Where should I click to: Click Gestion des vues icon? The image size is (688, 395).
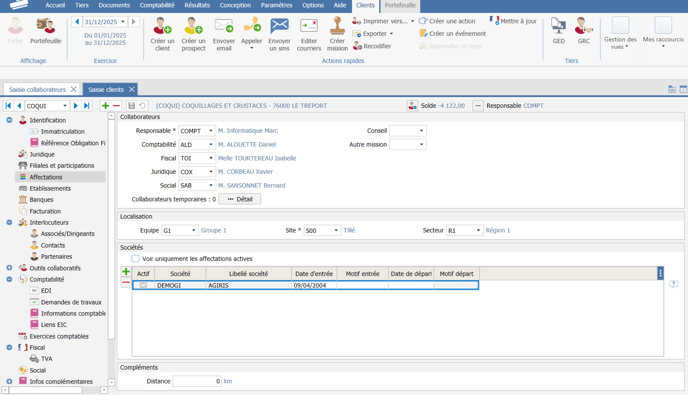[x=620, y=25]
